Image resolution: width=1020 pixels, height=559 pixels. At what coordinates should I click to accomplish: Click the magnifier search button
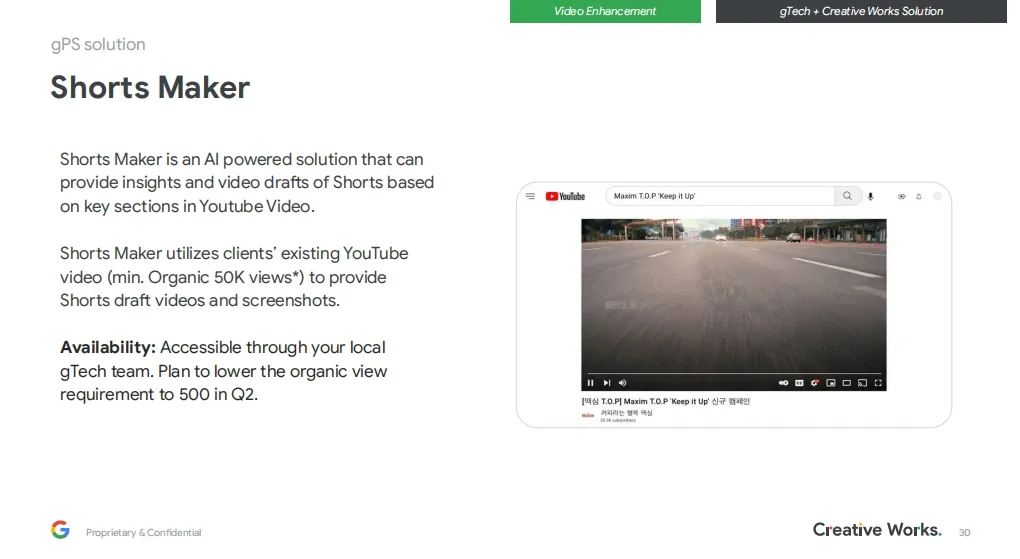(848, 197)
